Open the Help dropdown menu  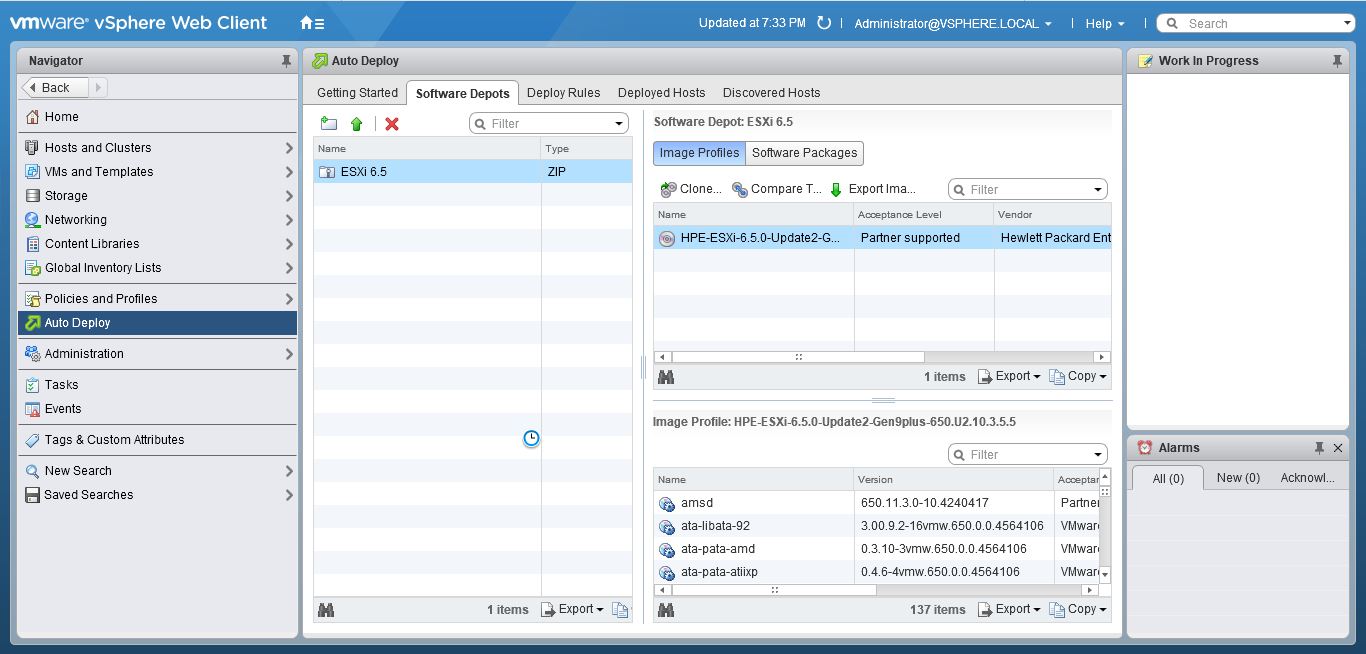[x=1104, y=24]
